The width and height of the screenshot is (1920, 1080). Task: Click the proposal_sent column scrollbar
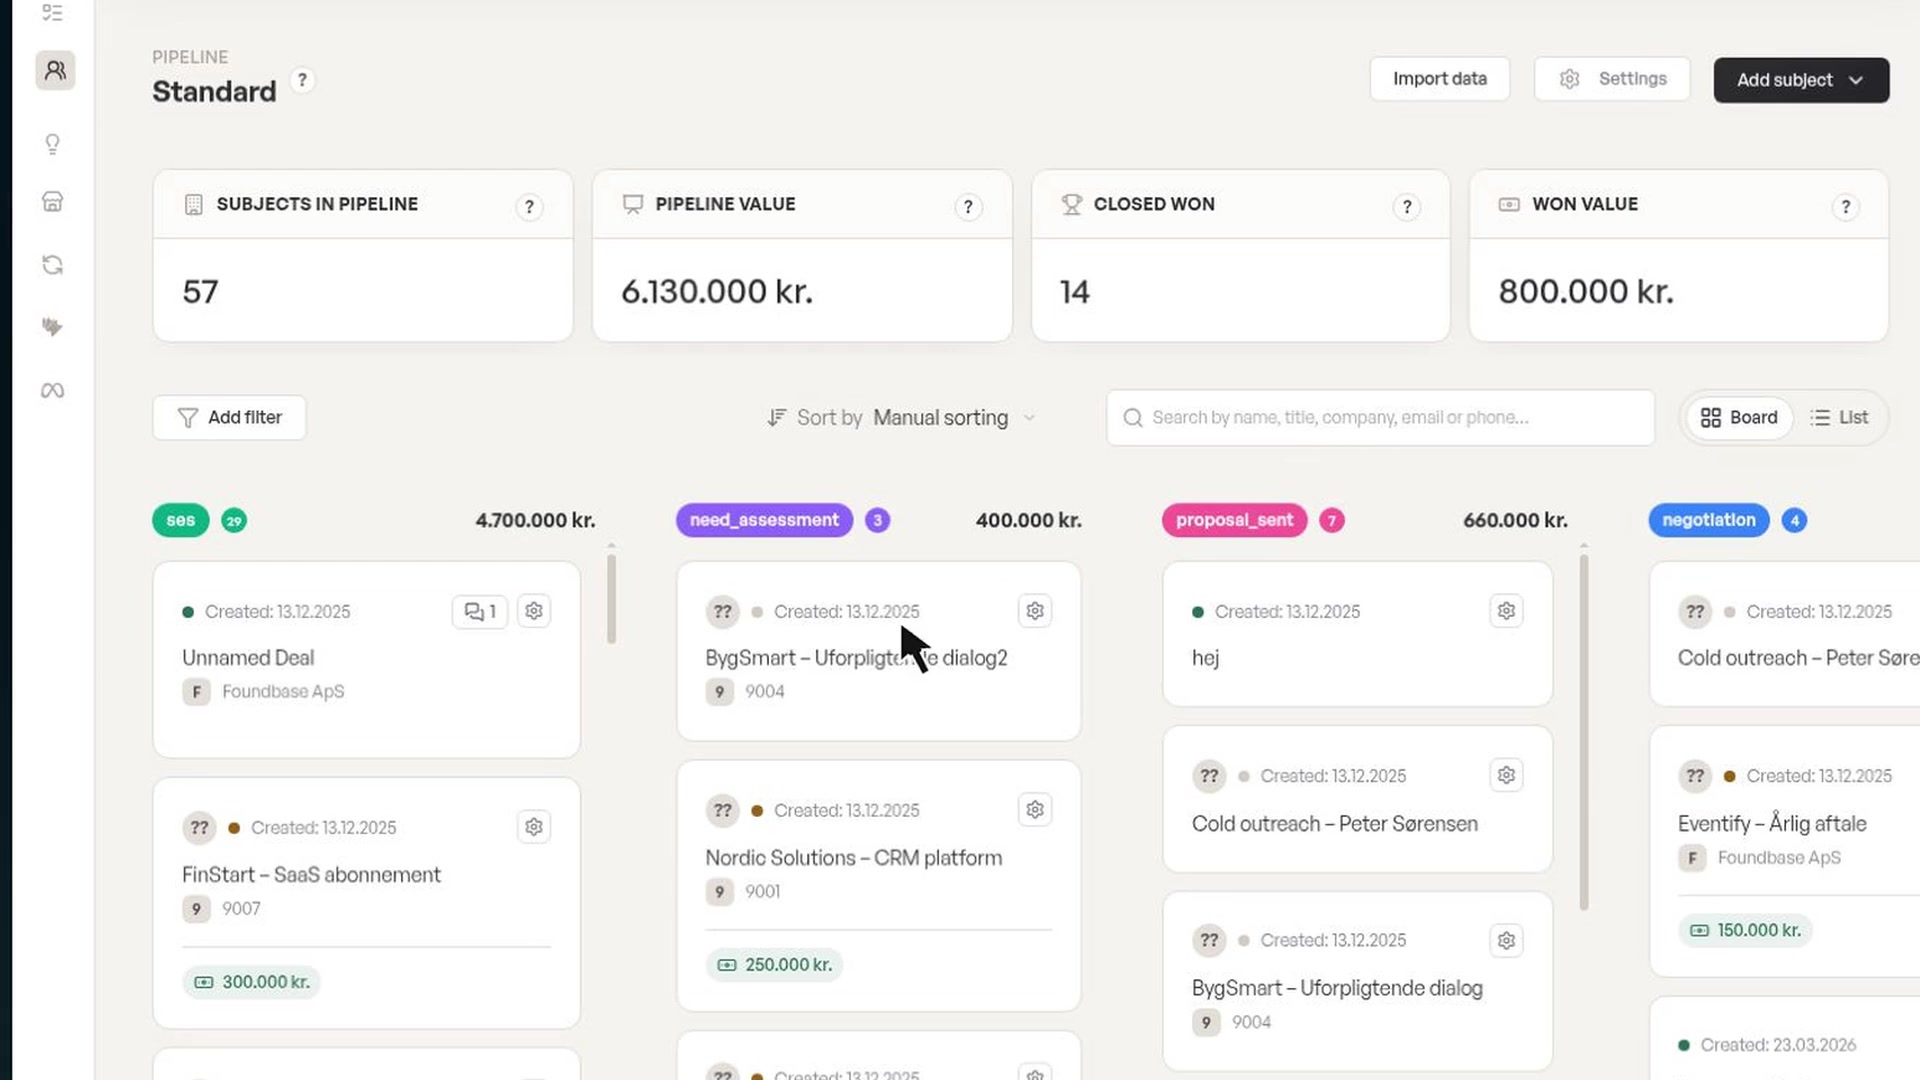click(1584, 730)
